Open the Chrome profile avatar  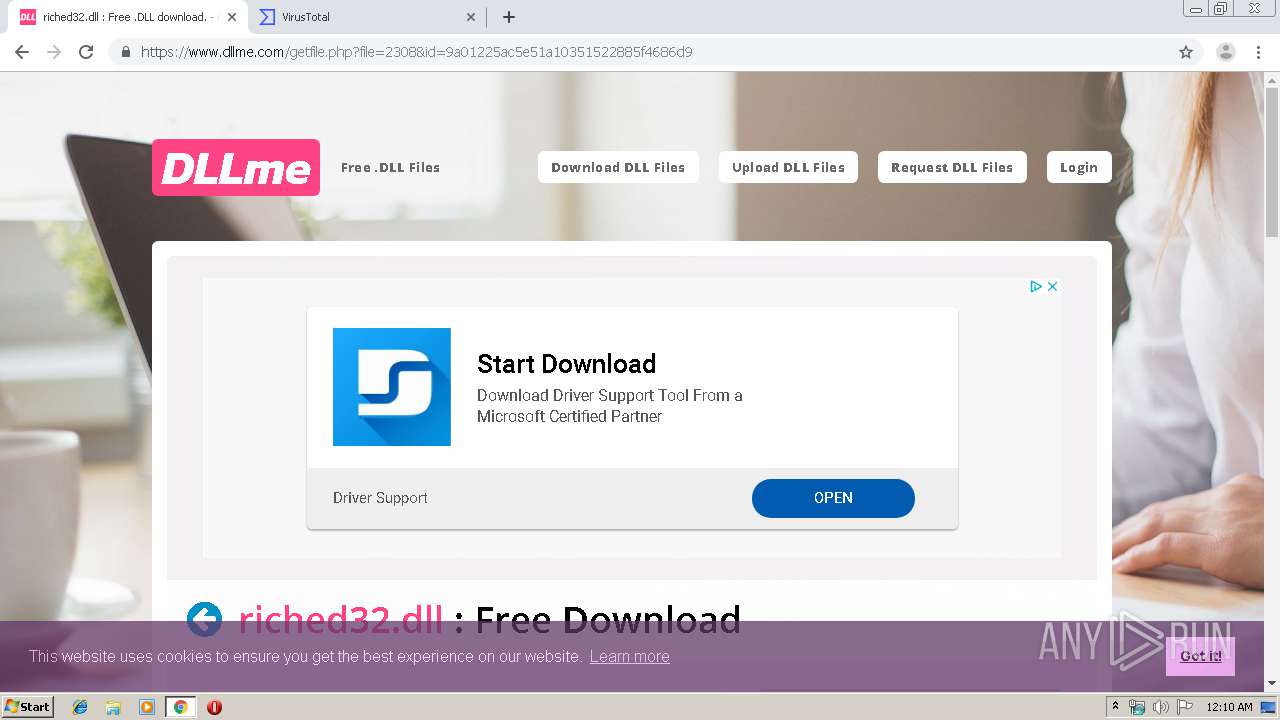point(1225,52)
